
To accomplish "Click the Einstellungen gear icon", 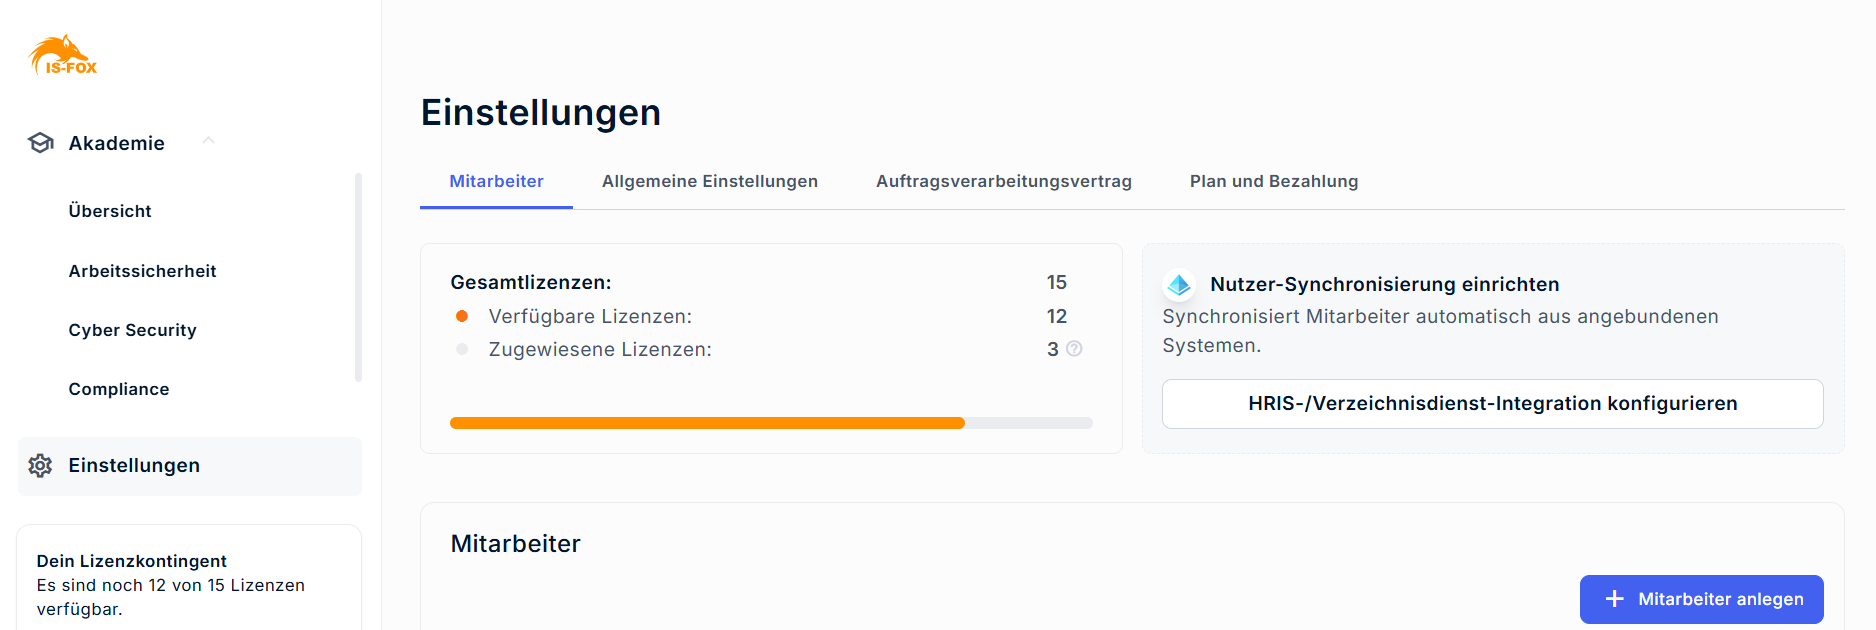I will coord(40,465).
